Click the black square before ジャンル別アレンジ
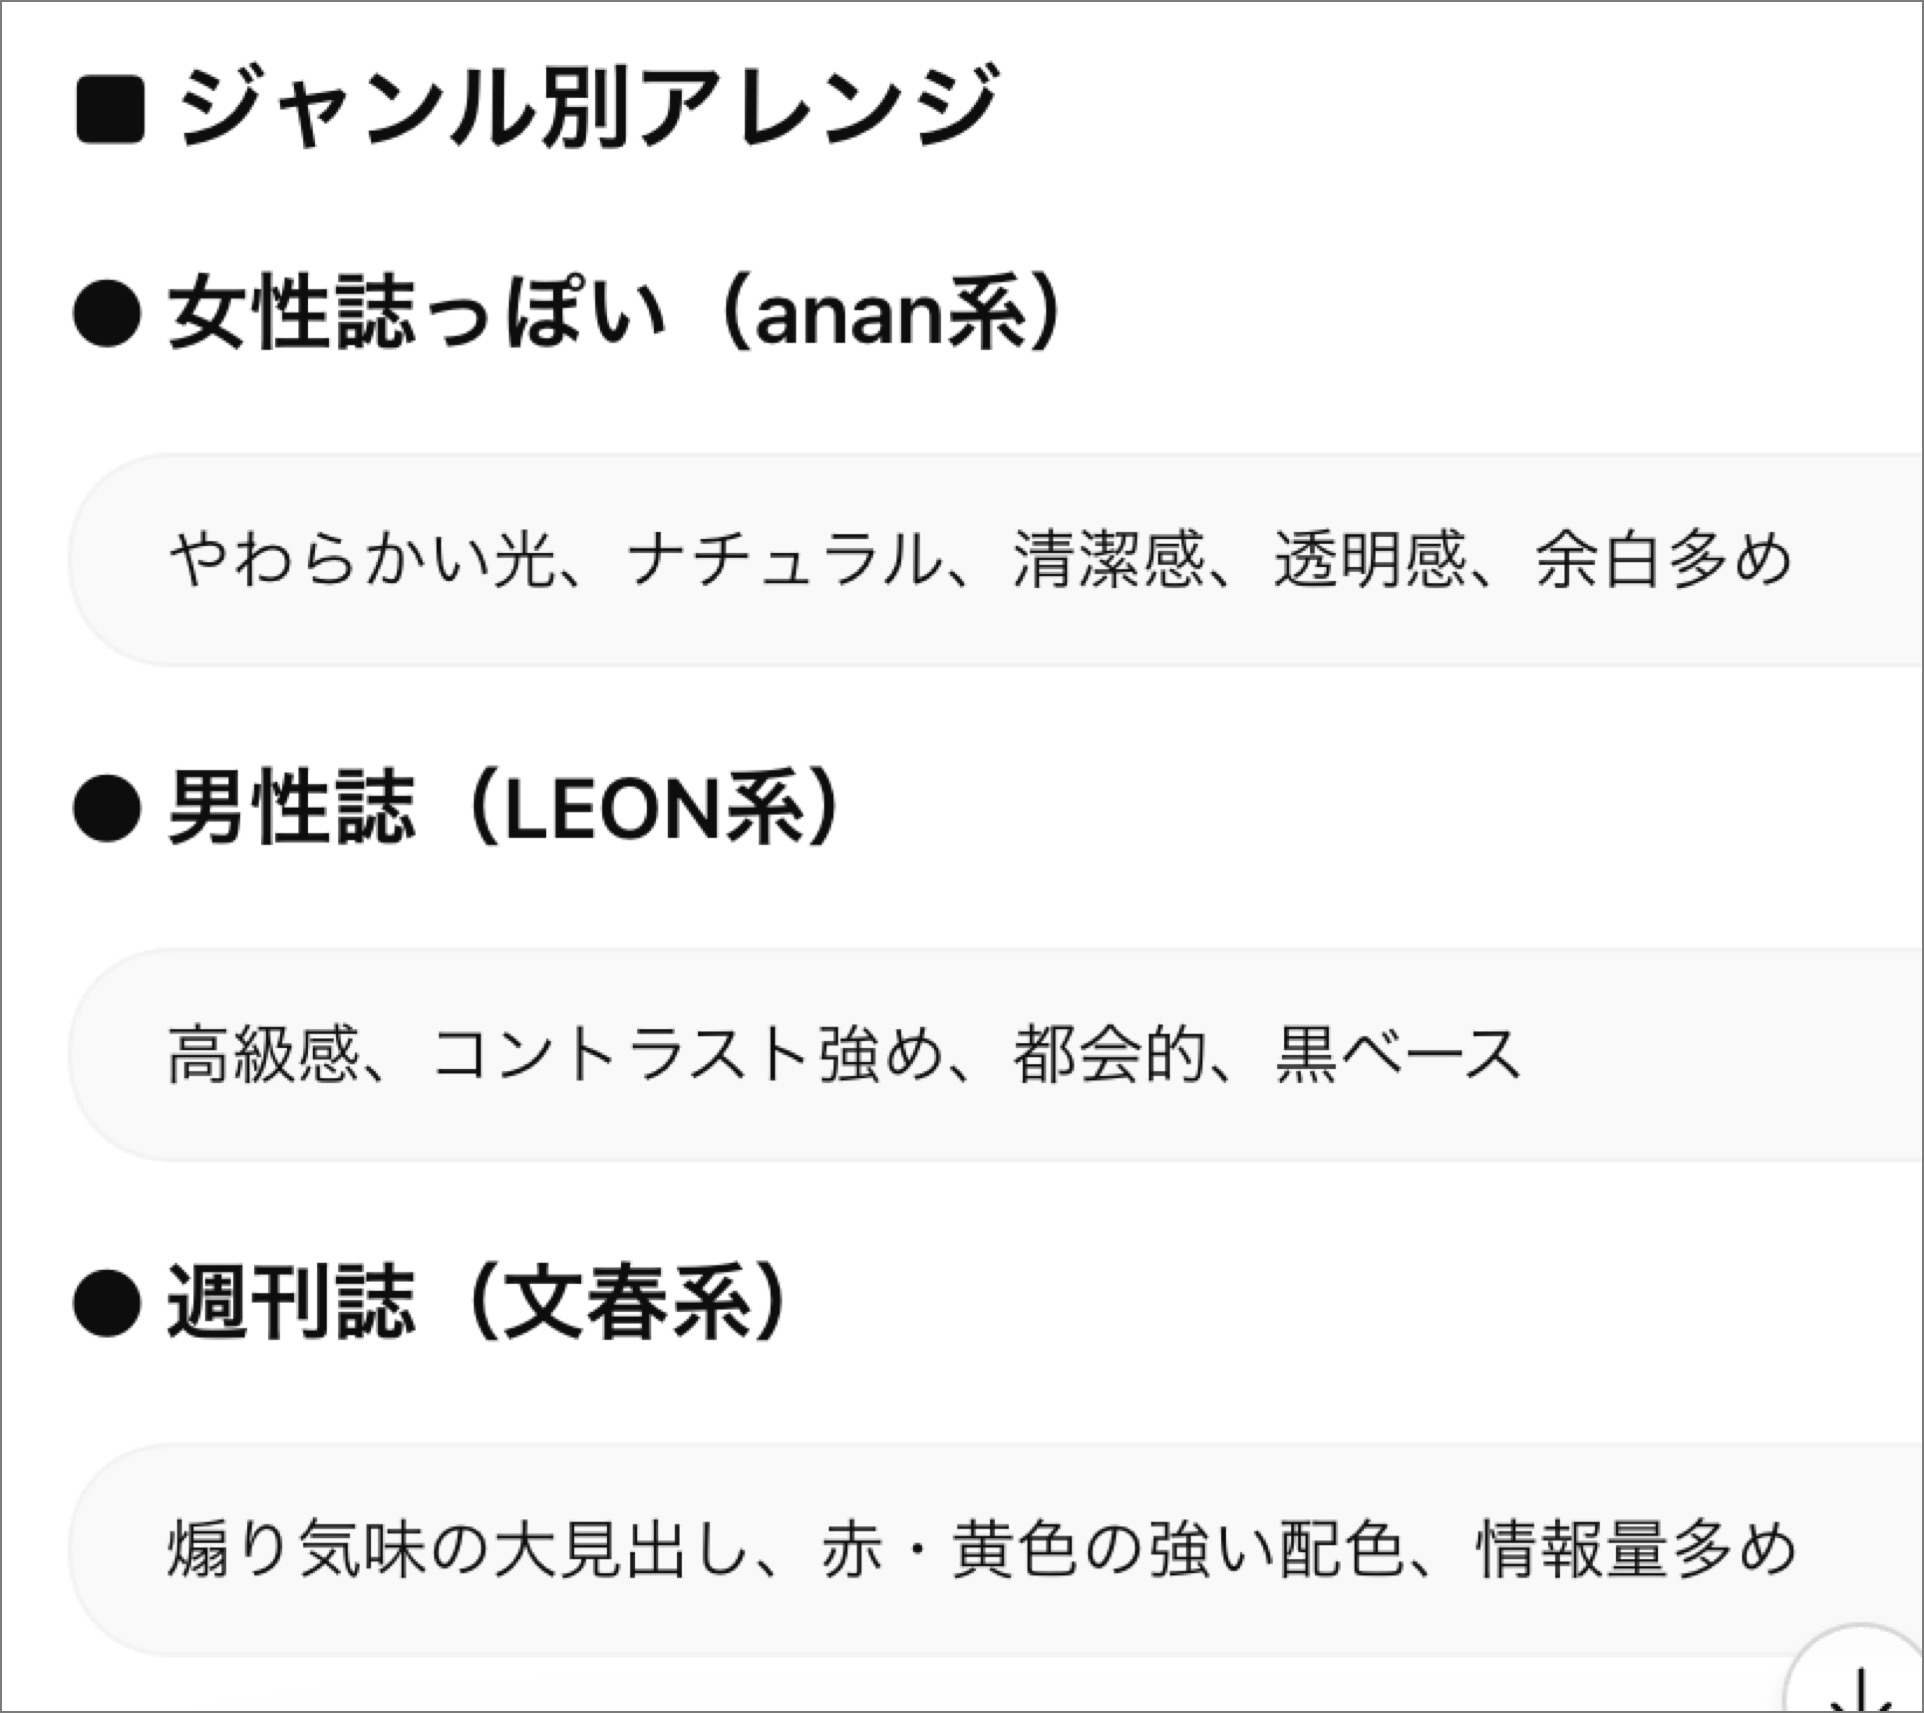Viewport: 1924px width, 1713px height. tap(110, 109)
